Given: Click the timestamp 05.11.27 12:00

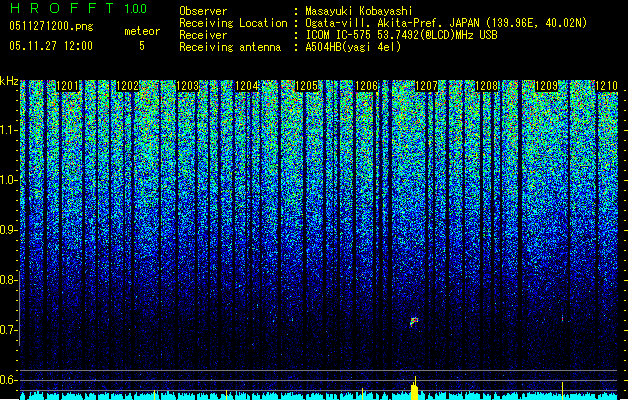Looking at the screenshot, I should (x=51, y=46).
